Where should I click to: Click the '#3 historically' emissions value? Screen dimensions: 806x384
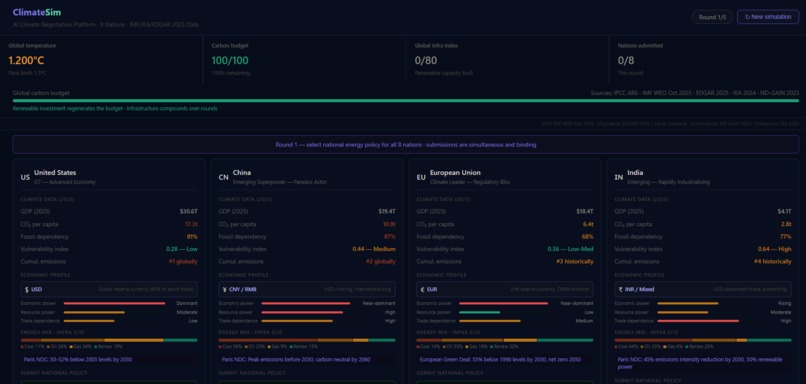pyautogui.click(x=575, y=262)
